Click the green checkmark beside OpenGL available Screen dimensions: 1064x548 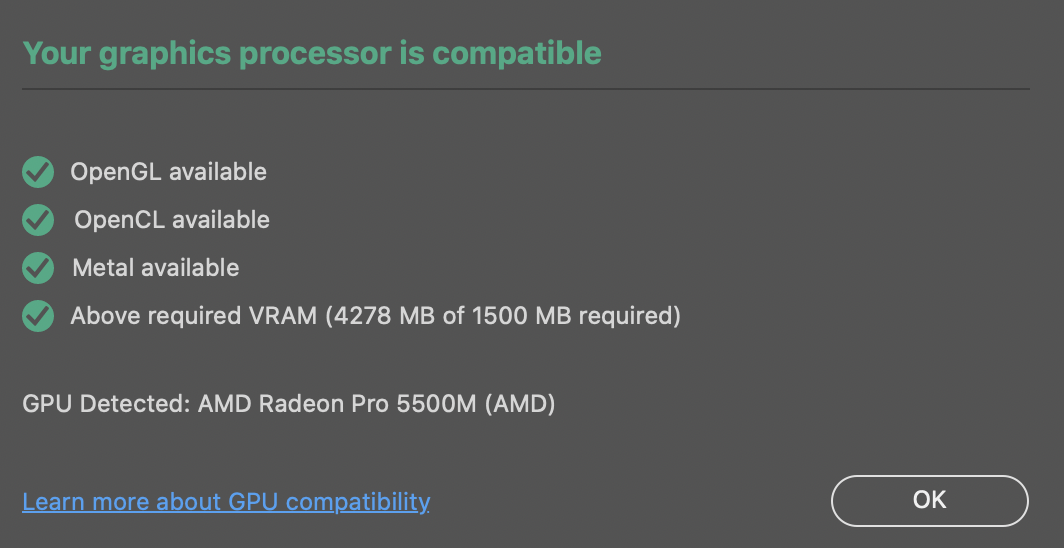coord(38,172)
